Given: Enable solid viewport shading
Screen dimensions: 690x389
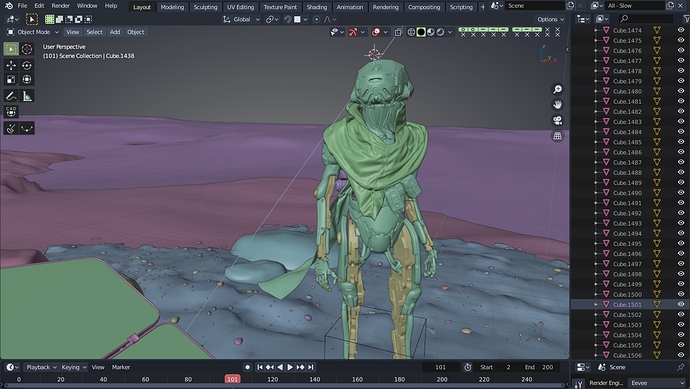Looking at the screenshot, I should click(x=421, y=32).
